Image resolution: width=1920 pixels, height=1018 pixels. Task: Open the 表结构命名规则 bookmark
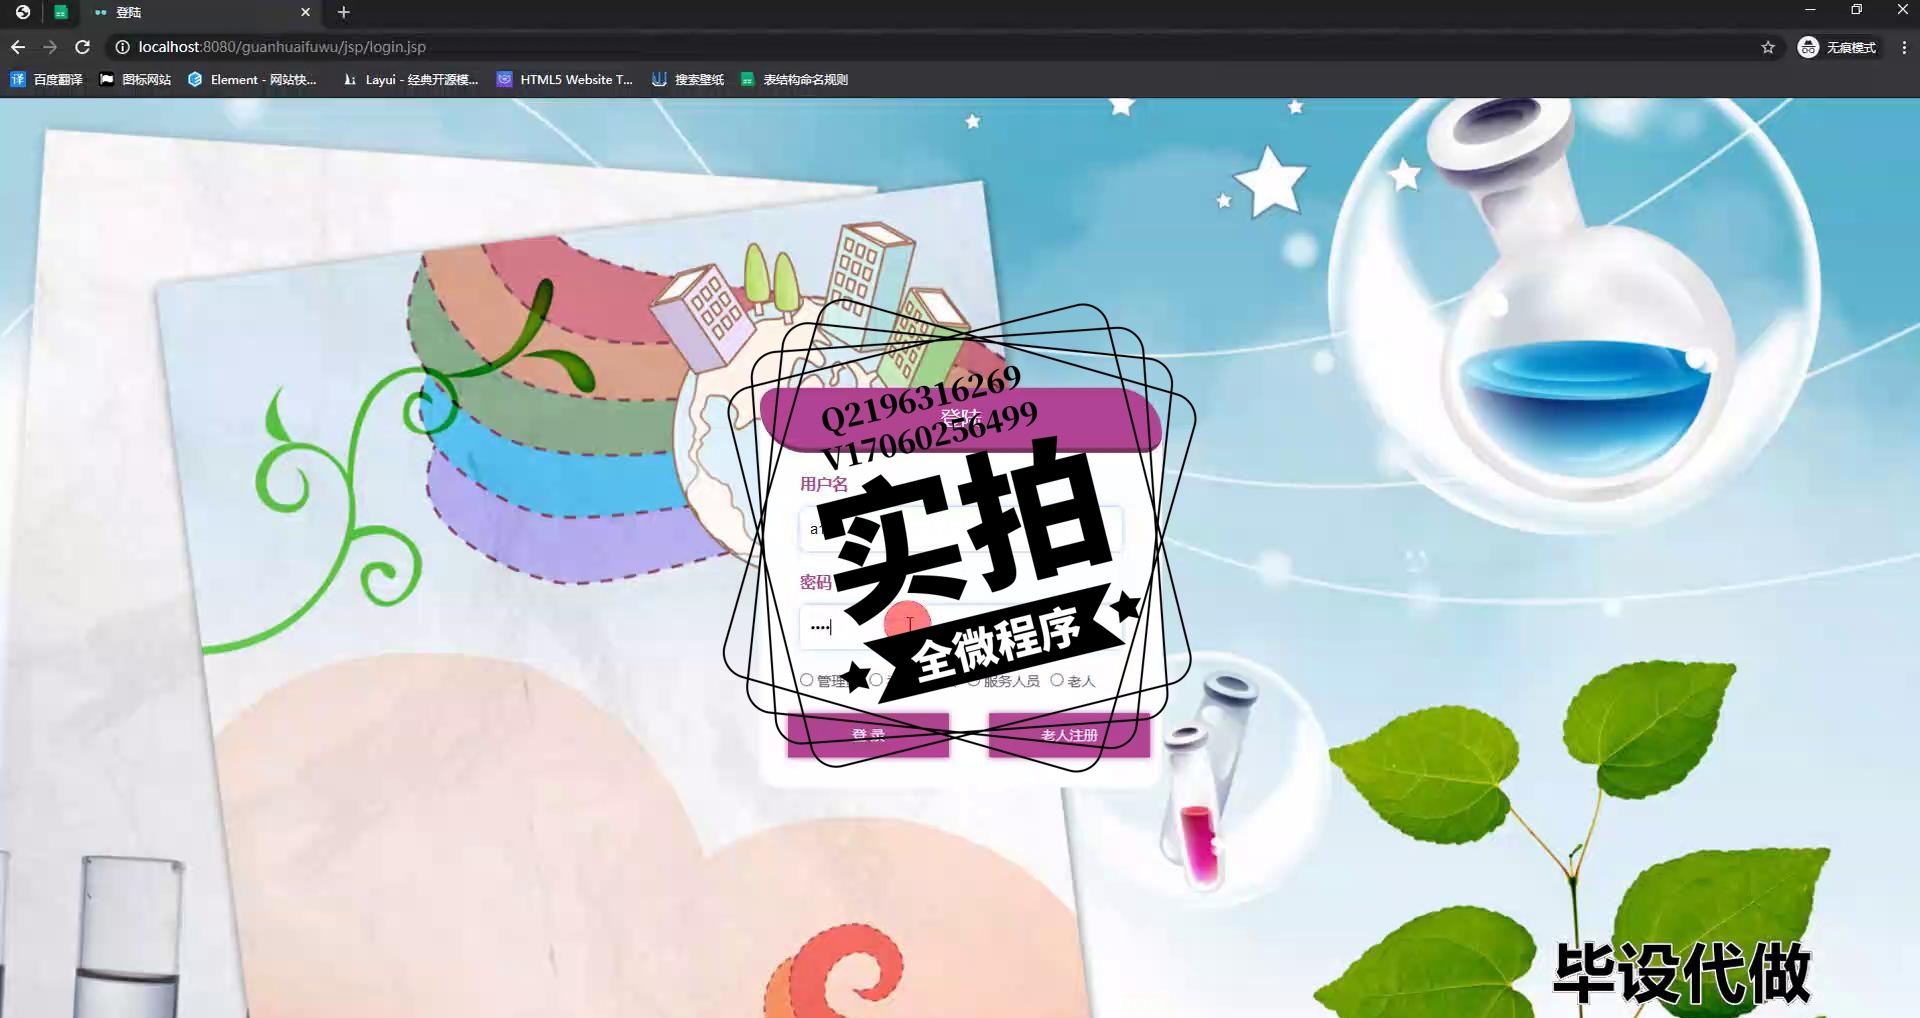click(x=794, y=79)
